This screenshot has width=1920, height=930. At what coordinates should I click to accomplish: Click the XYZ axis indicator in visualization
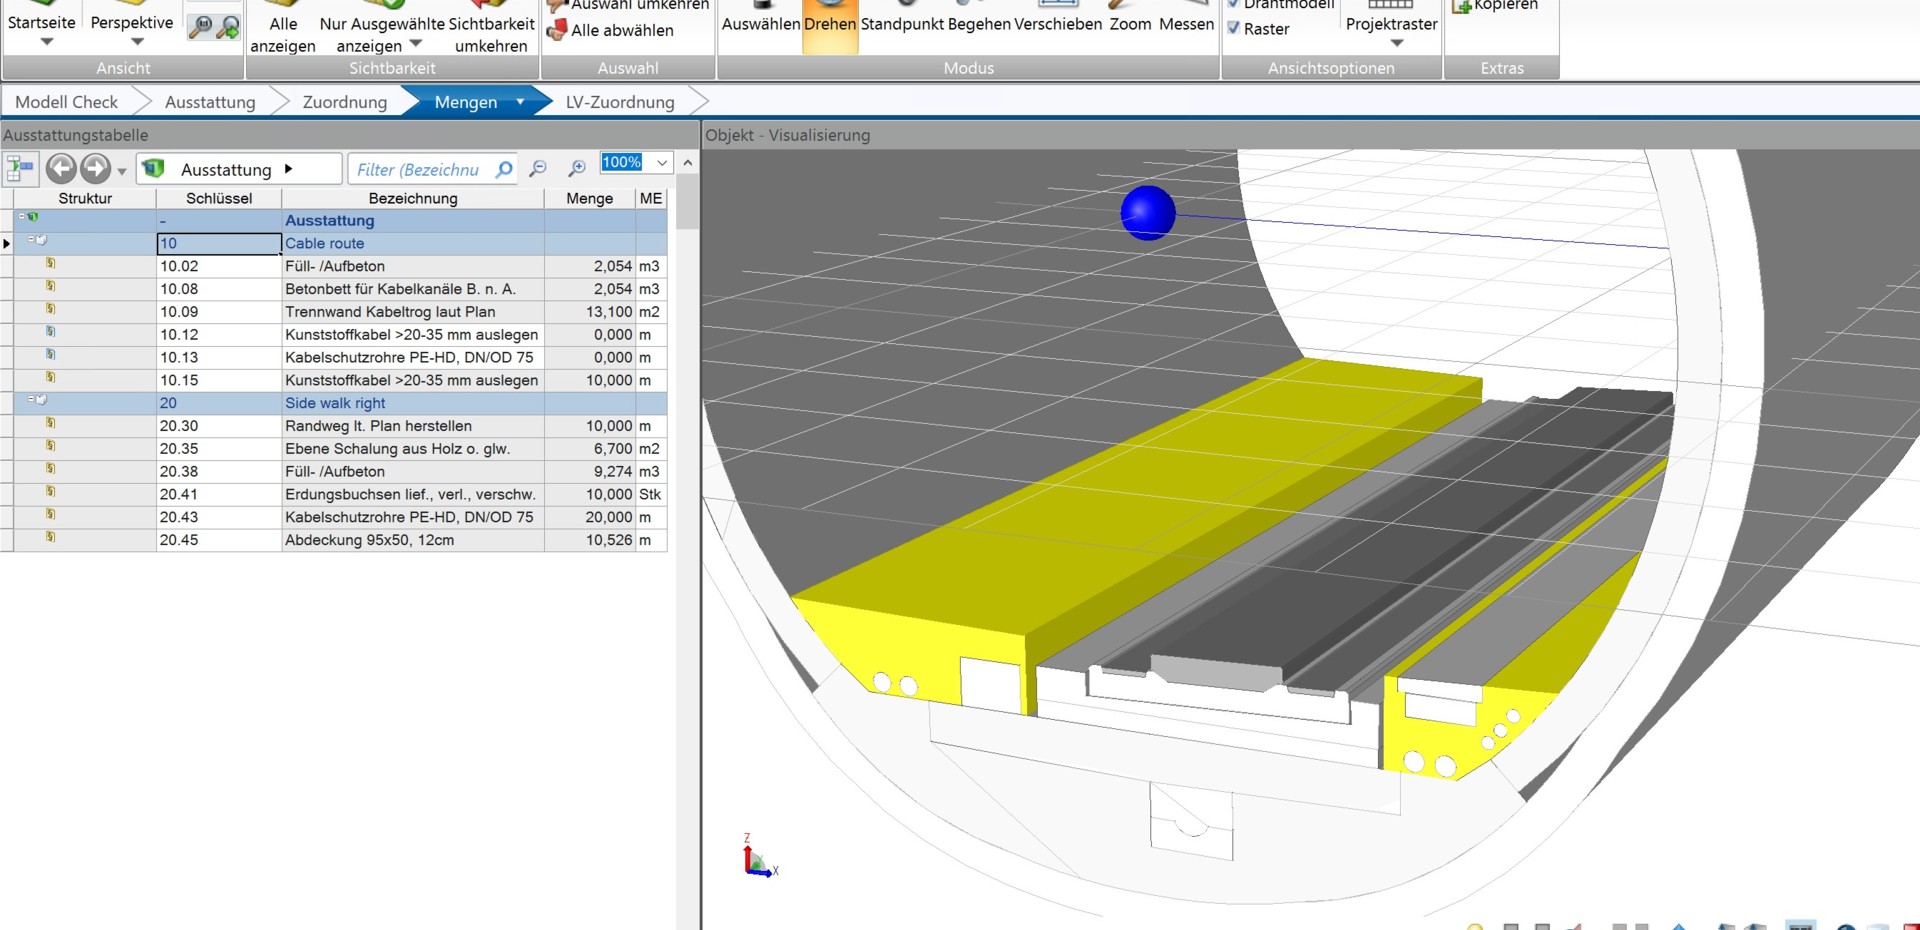[759, 857]
